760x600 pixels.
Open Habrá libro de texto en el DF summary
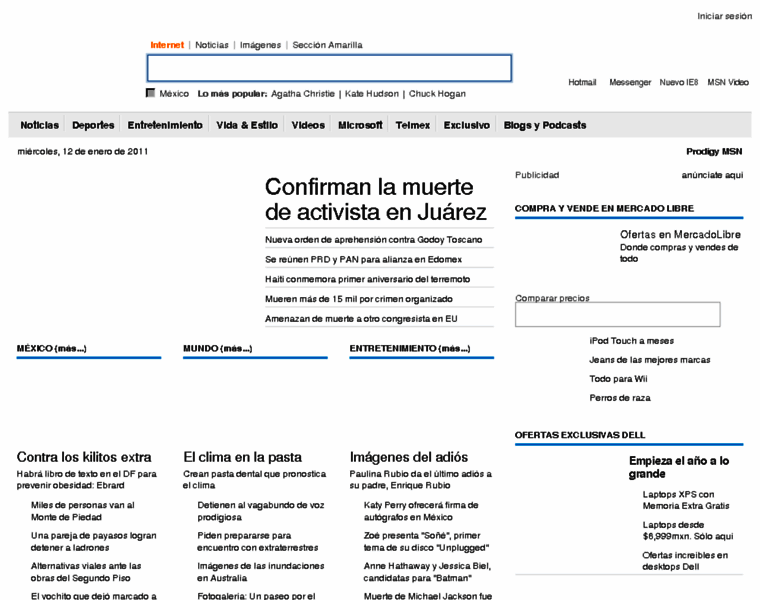point(86,479)
